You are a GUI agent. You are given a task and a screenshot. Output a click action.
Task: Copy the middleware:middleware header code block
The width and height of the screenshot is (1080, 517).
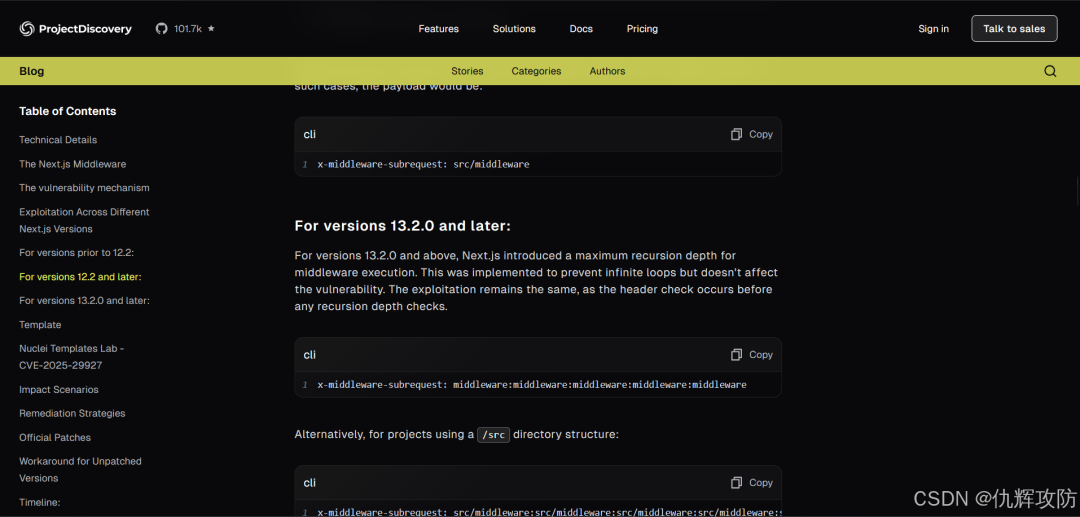point(752,355)
